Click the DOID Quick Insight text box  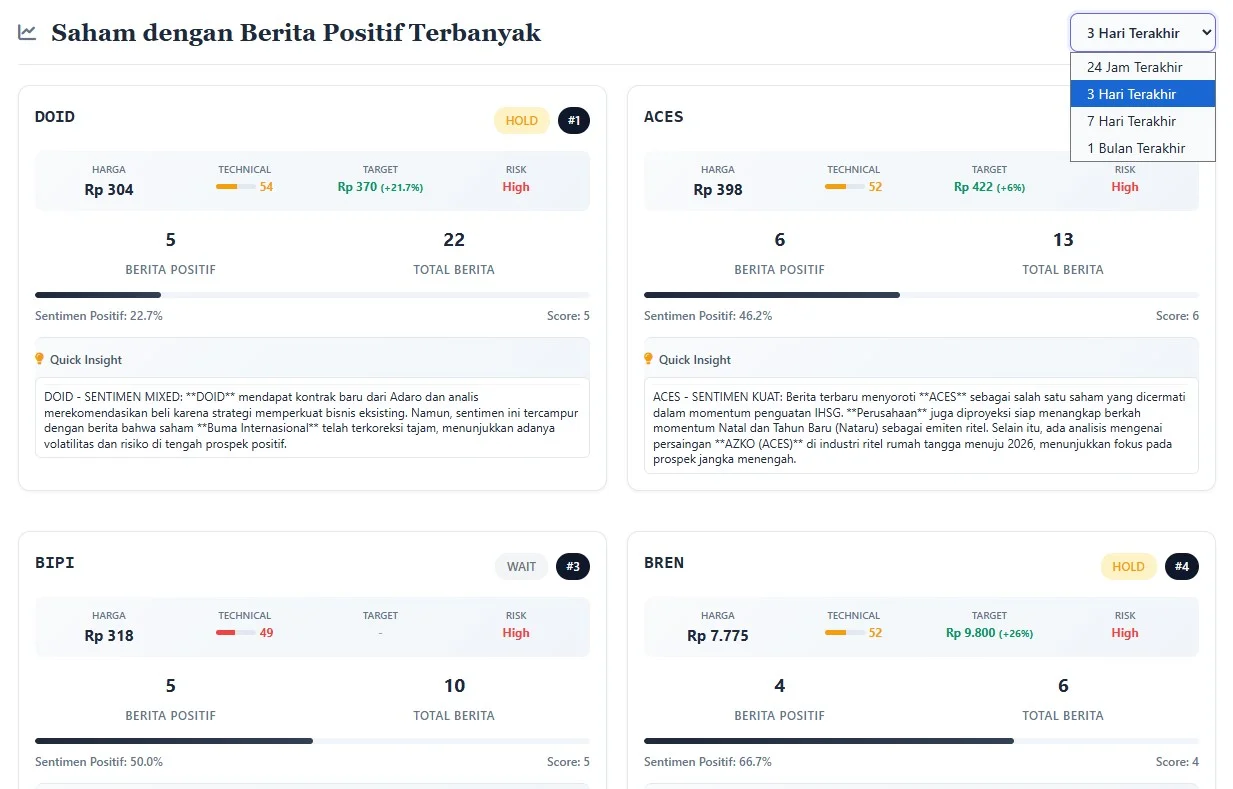point(312,417)
